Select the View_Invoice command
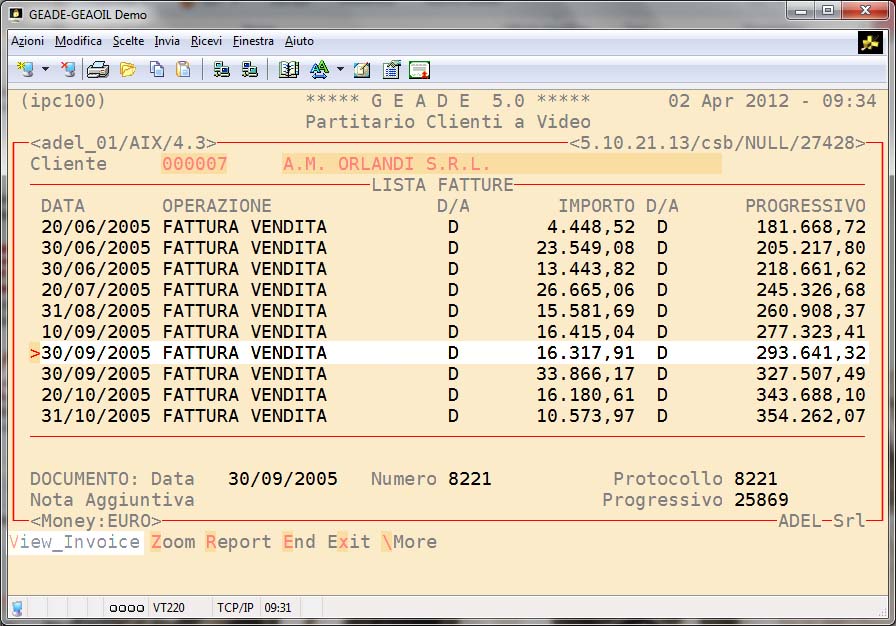Image resolution: width=896 pixels, height=626 pixels. click(x=75, y=542)
